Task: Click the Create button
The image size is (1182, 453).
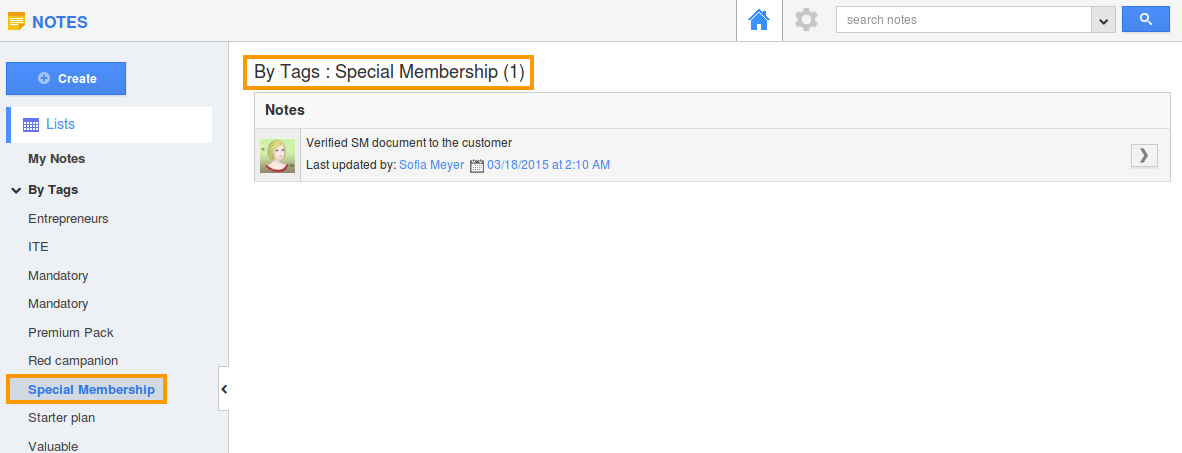Action: 66,78
